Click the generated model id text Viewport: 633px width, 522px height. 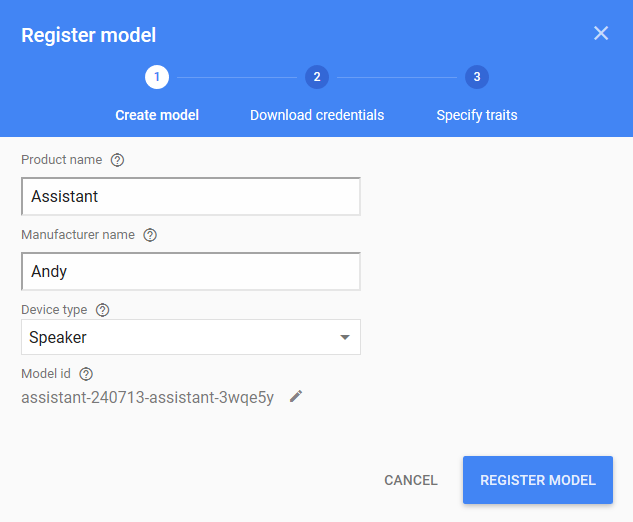(x=147, y=397)
